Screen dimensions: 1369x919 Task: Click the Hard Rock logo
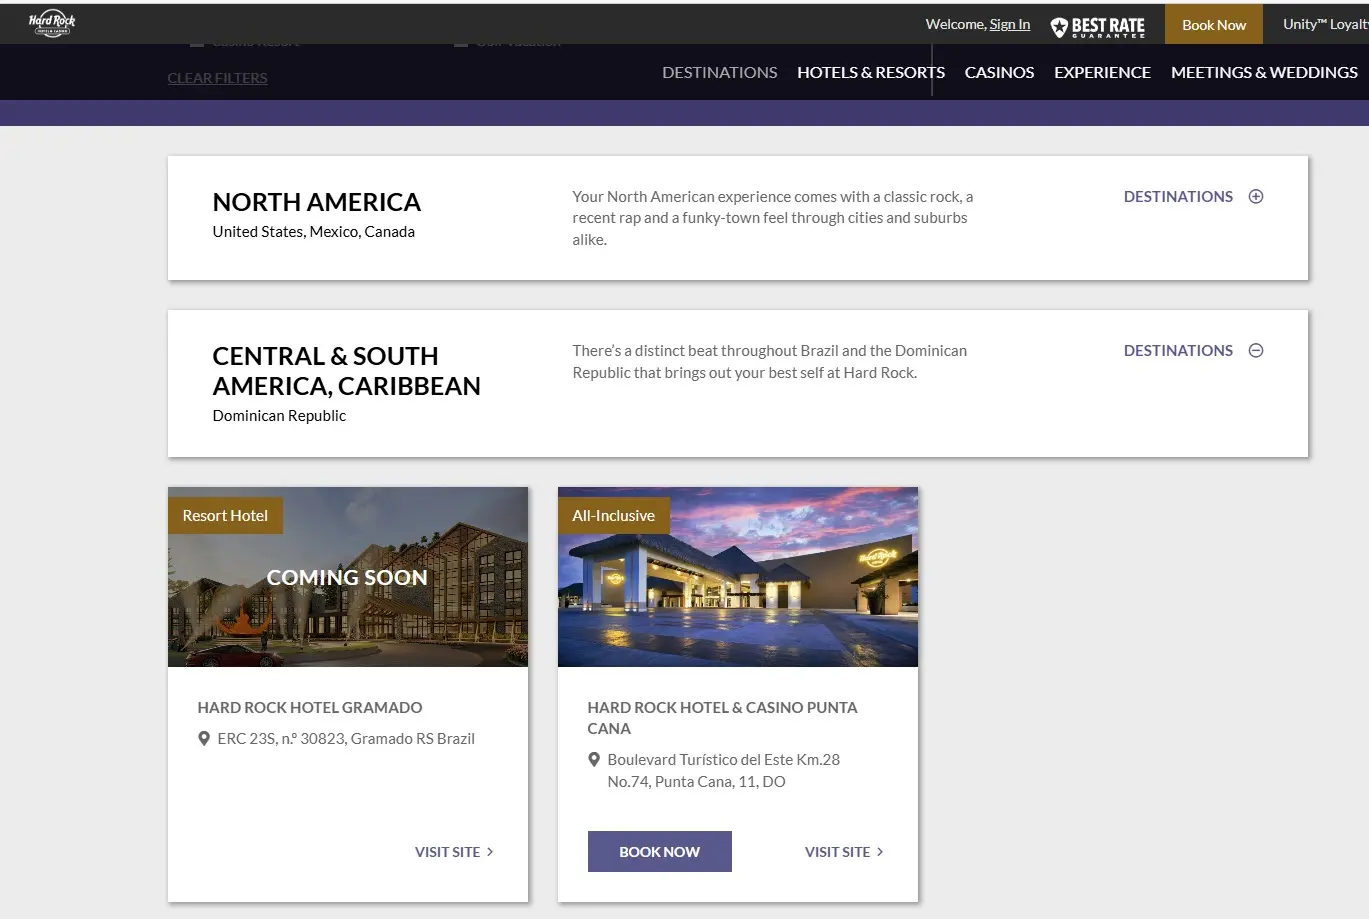coord(52,24)
